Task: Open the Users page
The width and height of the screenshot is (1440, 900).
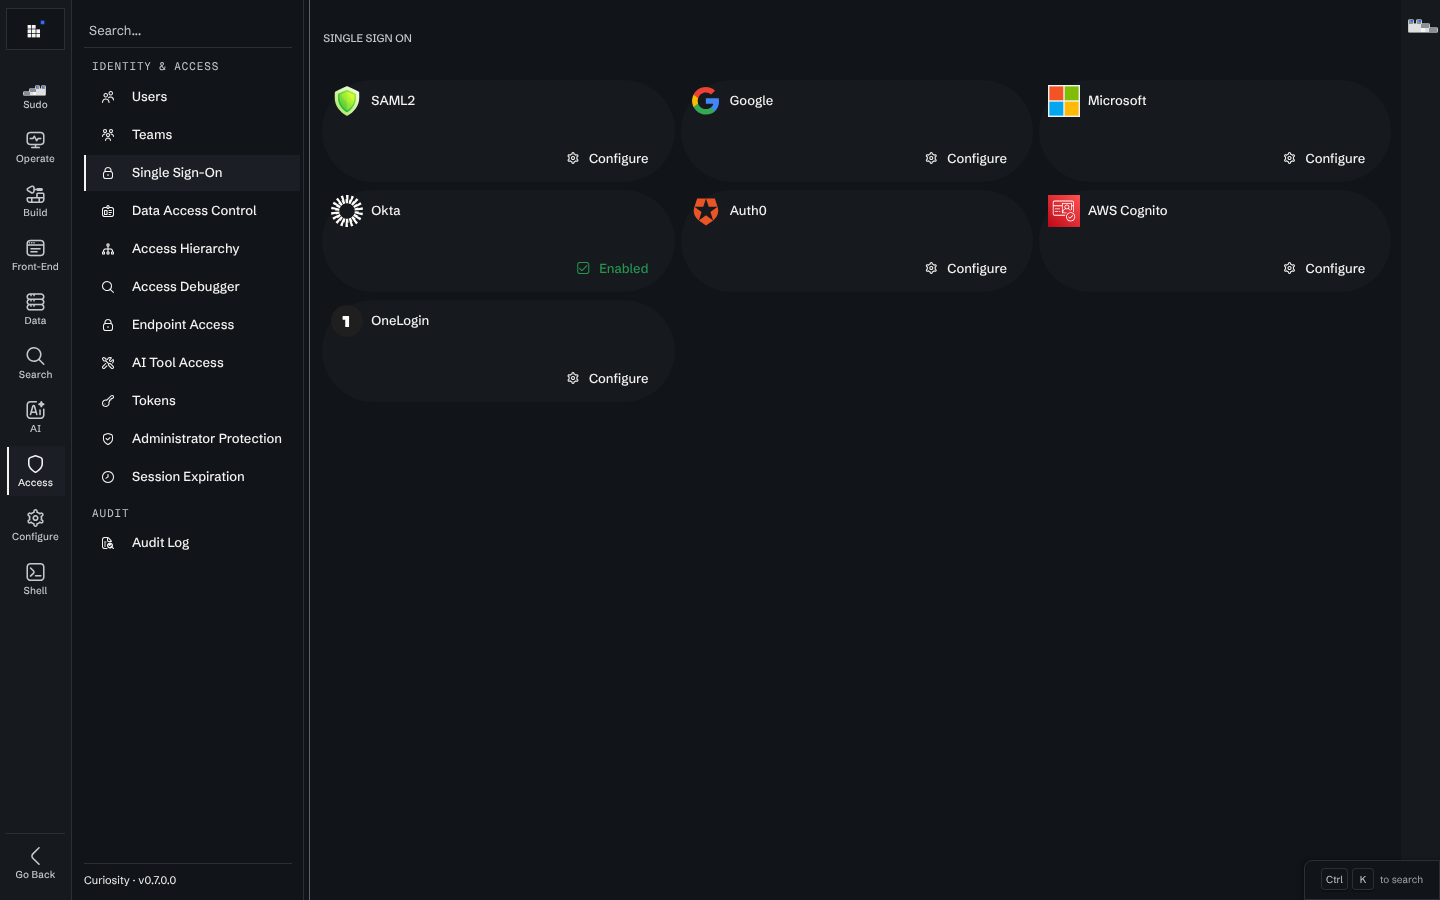Action: pos(192,97)
